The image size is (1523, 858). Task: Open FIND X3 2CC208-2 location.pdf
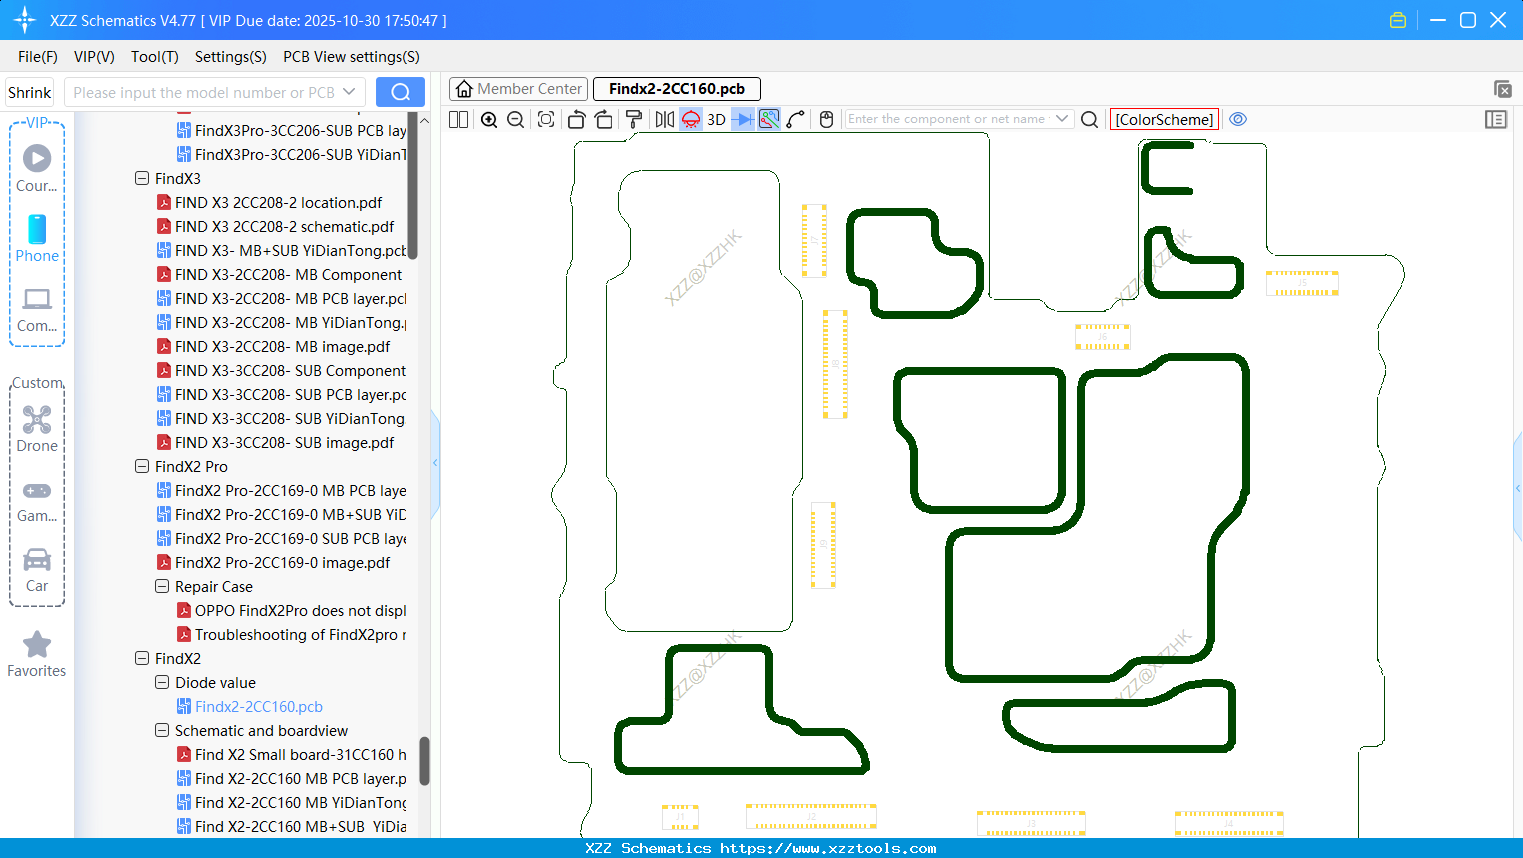278,203
